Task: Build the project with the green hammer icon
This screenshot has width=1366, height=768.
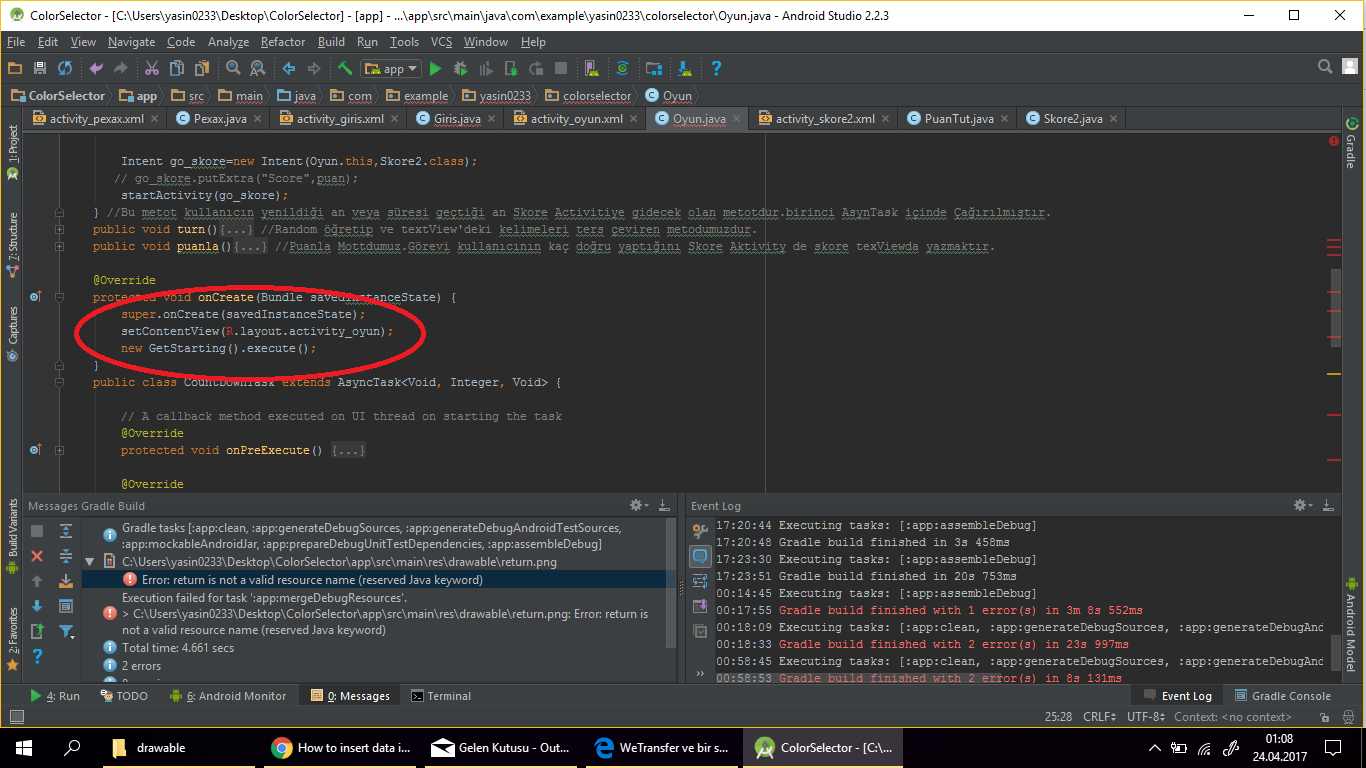Action: click(x=344, y=68)
